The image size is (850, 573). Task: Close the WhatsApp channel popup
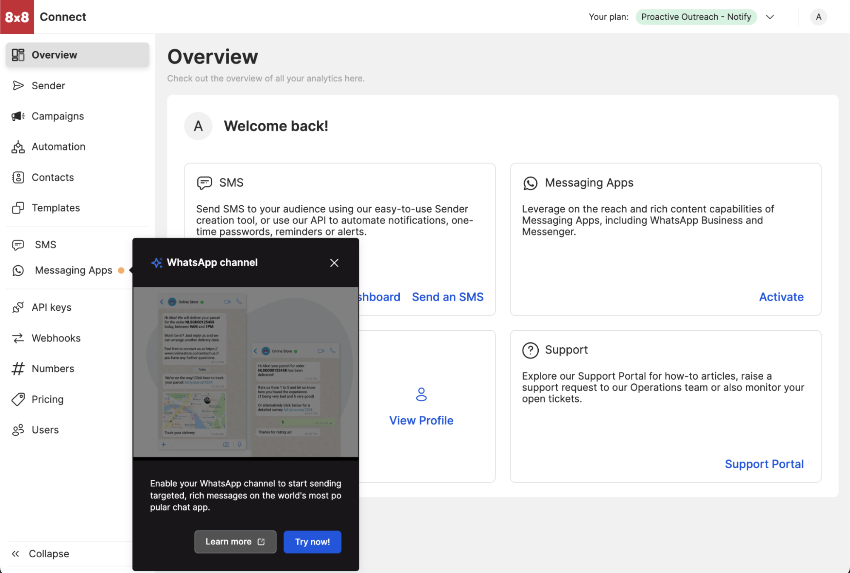point(334,263)
